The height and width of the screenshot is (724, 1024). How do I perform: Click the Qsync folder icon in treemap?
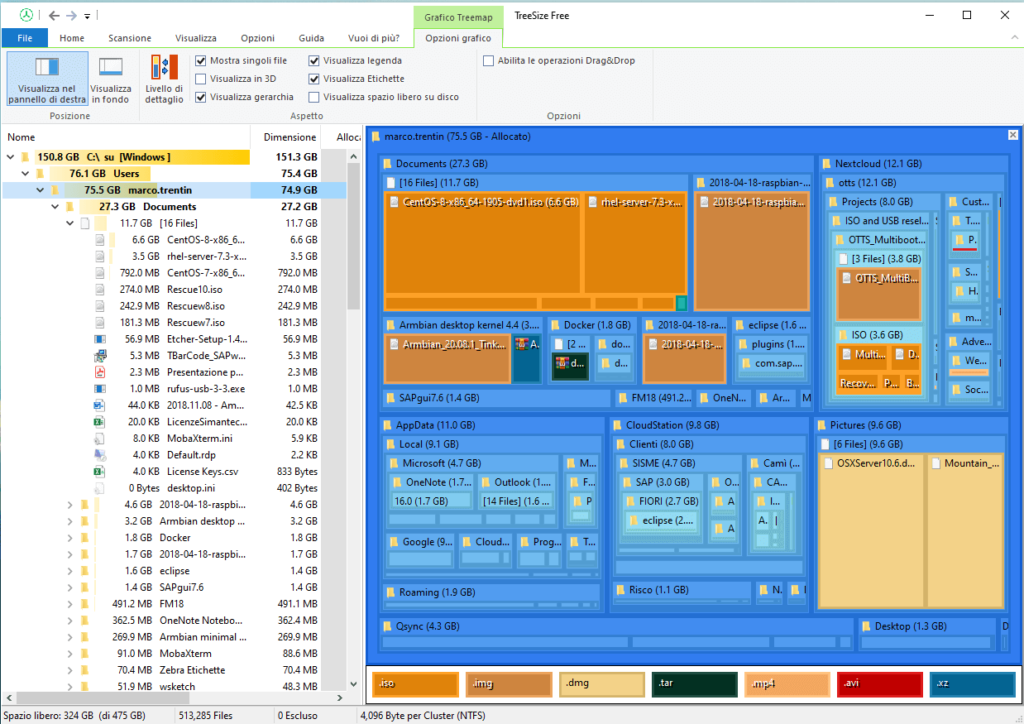point(387,626)
